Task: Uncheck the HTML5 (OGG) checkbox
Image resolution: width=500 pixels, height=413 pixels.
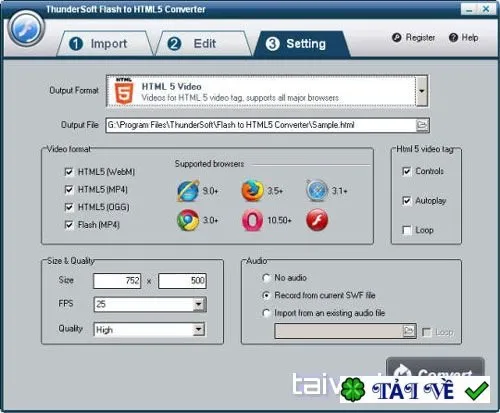Action: [69, 207]
